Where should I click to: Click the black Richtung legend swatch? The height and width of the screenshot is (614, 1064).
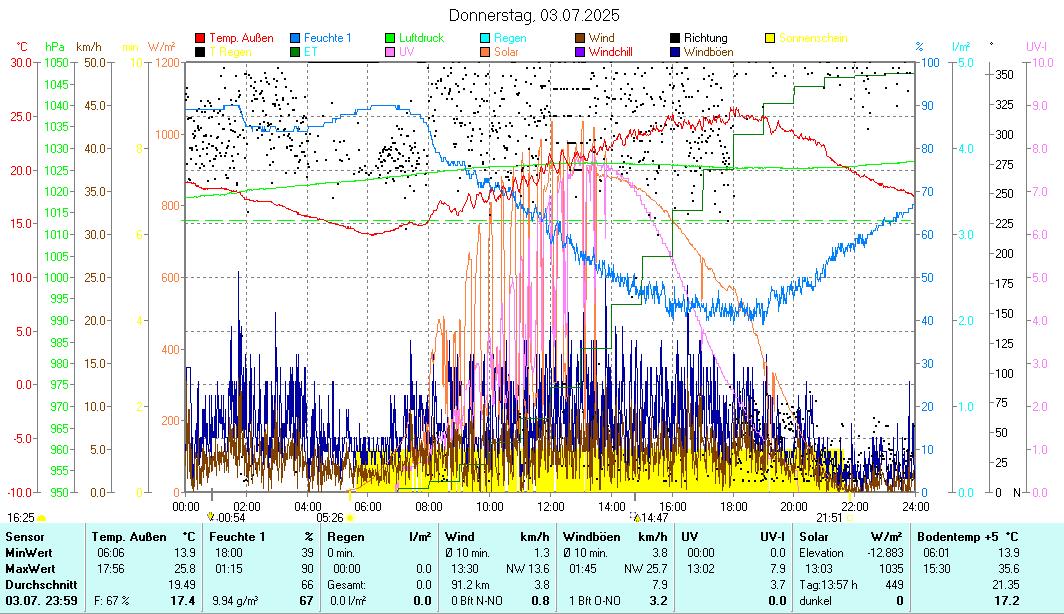coord(675,38)
